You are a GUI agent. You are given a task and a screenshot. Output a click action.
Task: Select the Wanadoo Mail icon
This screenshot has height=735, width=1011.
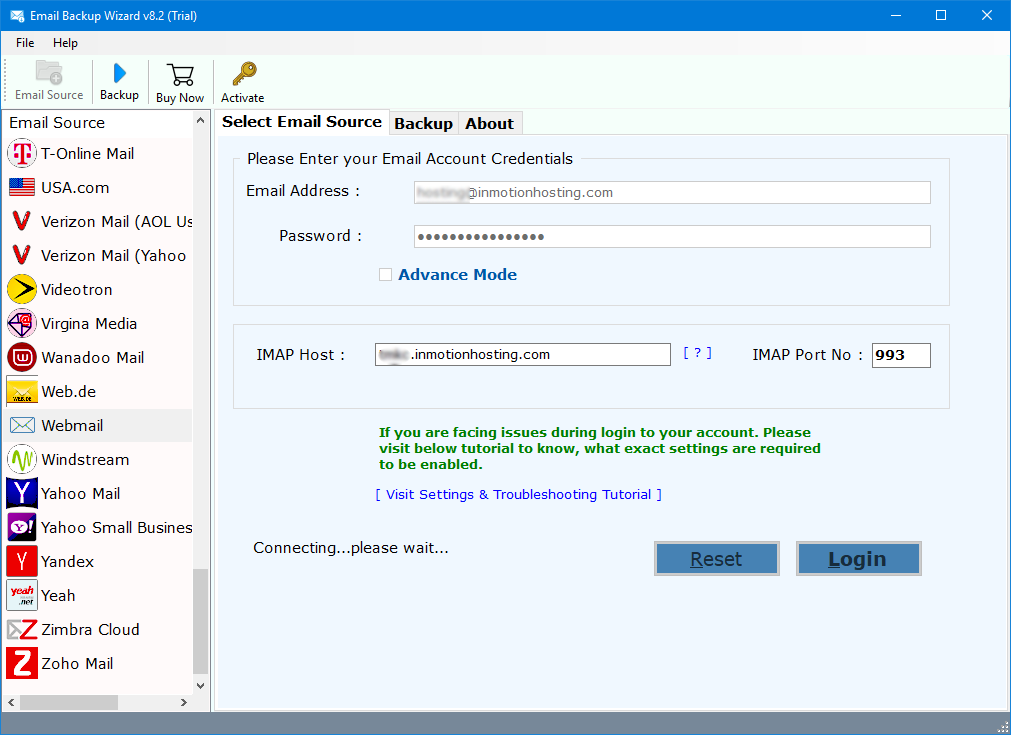point(22,357)
